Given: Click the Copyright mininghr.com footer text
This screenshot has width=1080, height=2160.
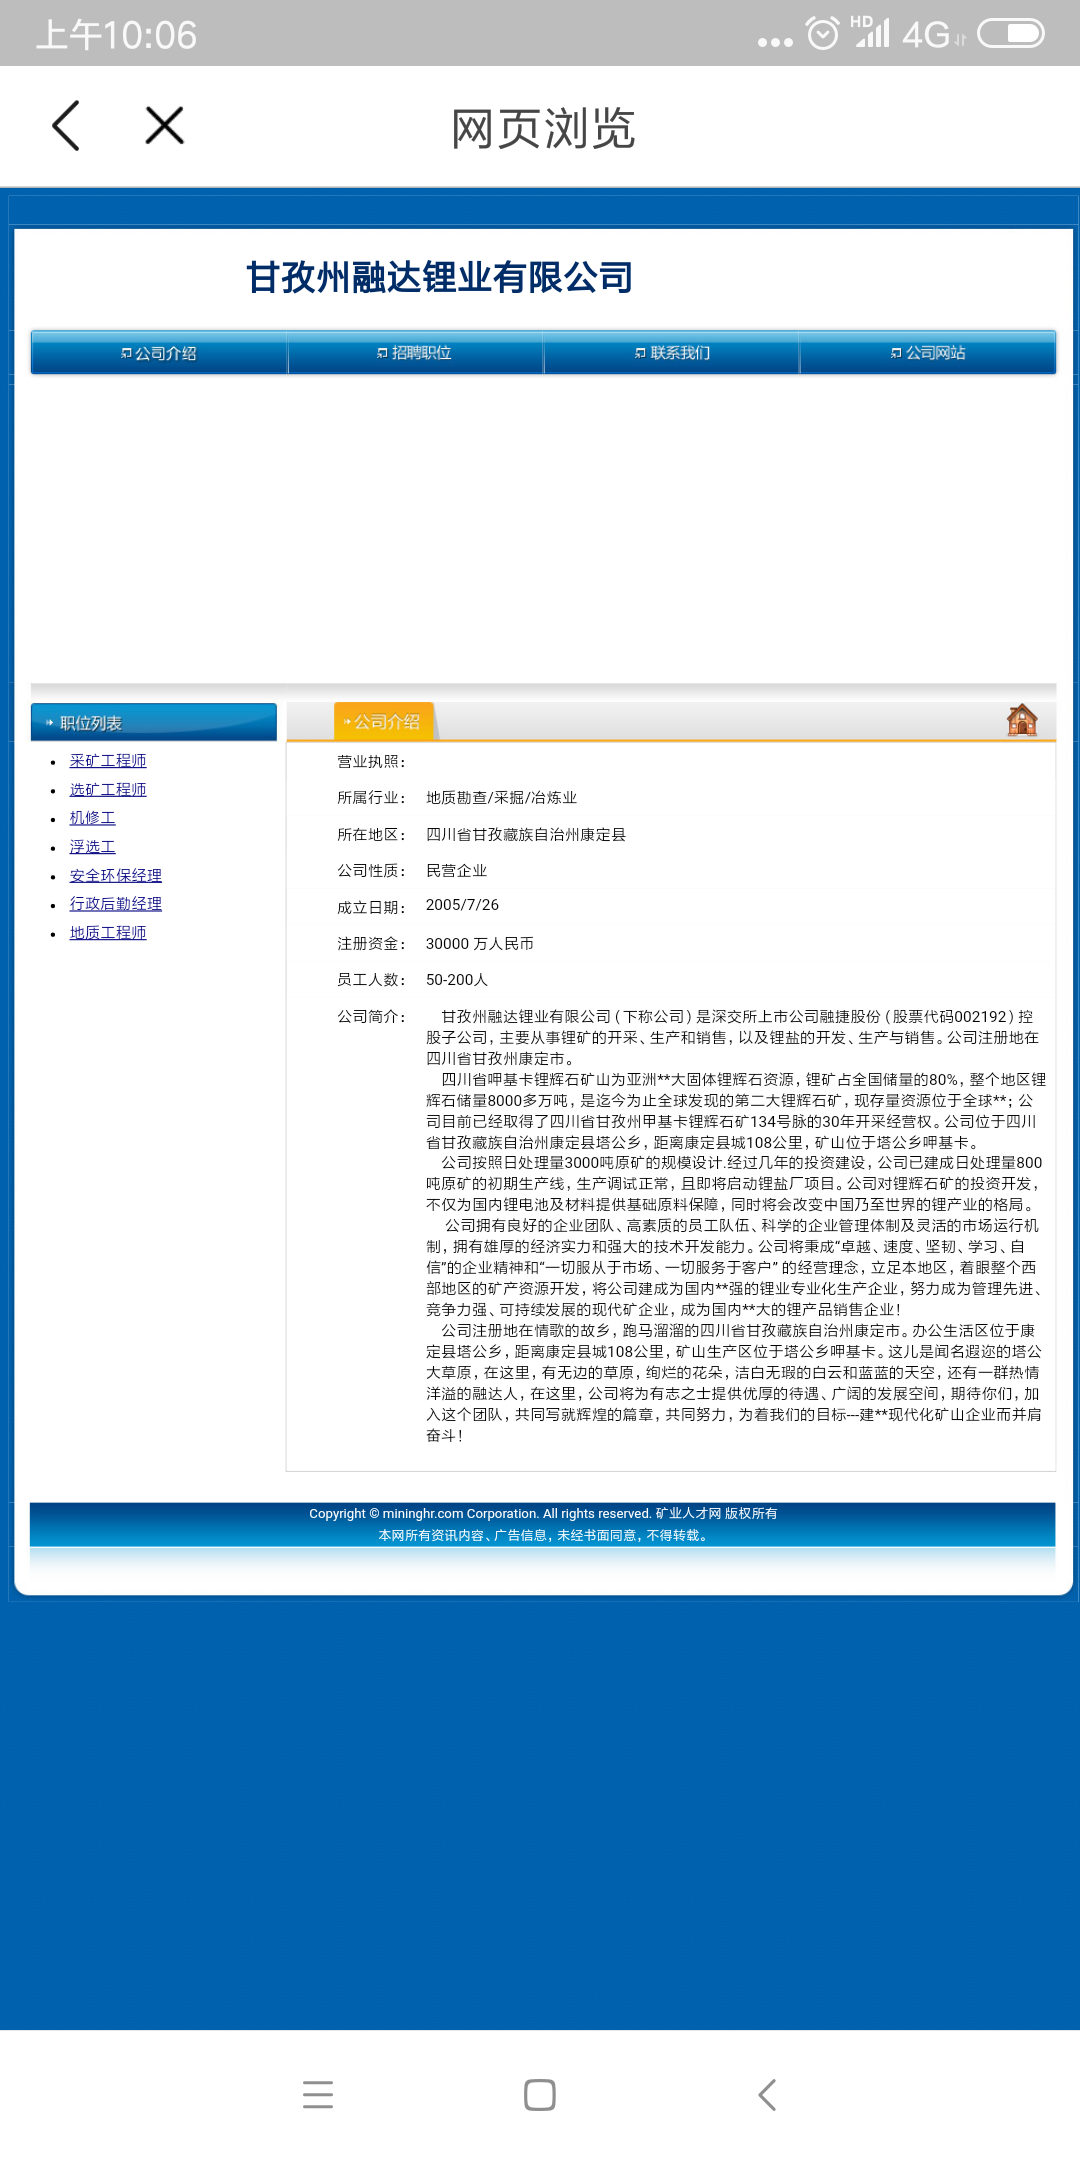Looking at the screenshot, I should [543, 1514].
